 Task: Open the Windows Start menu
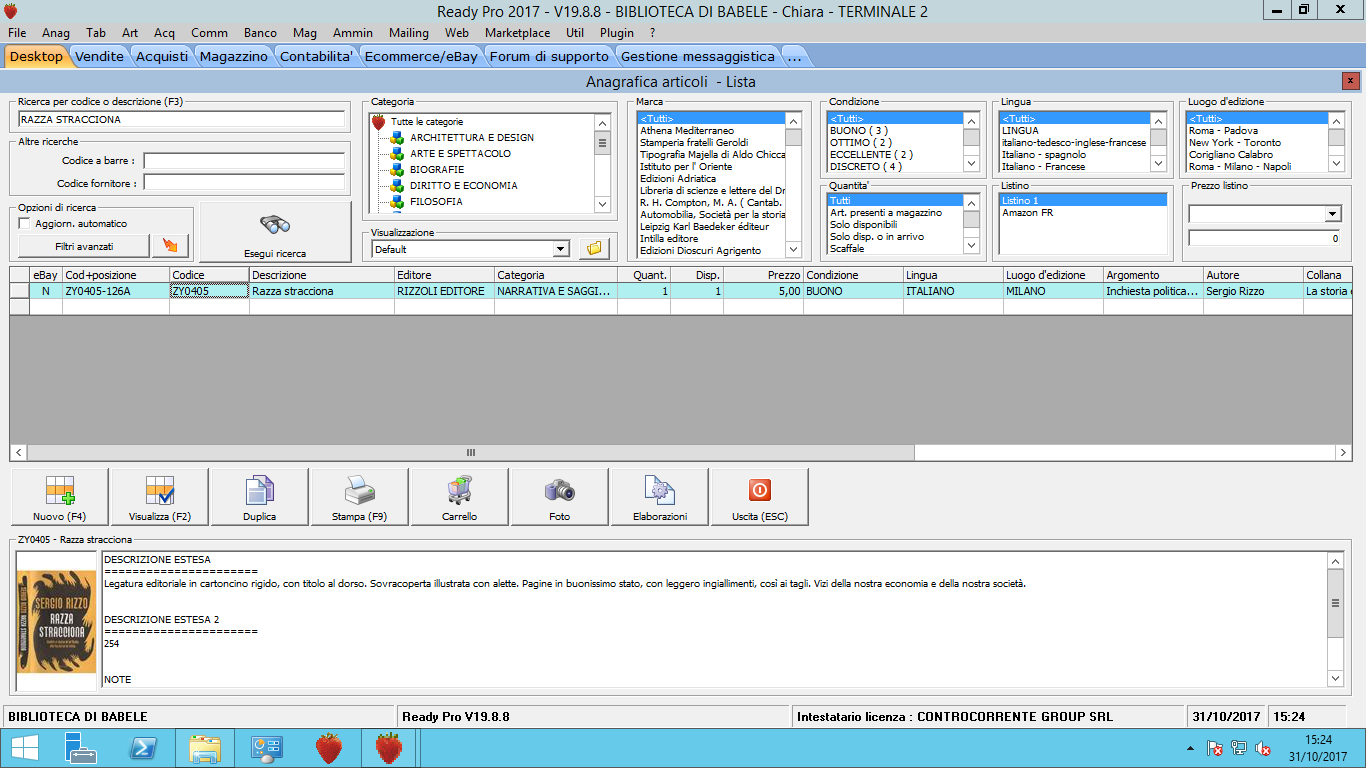24,747
